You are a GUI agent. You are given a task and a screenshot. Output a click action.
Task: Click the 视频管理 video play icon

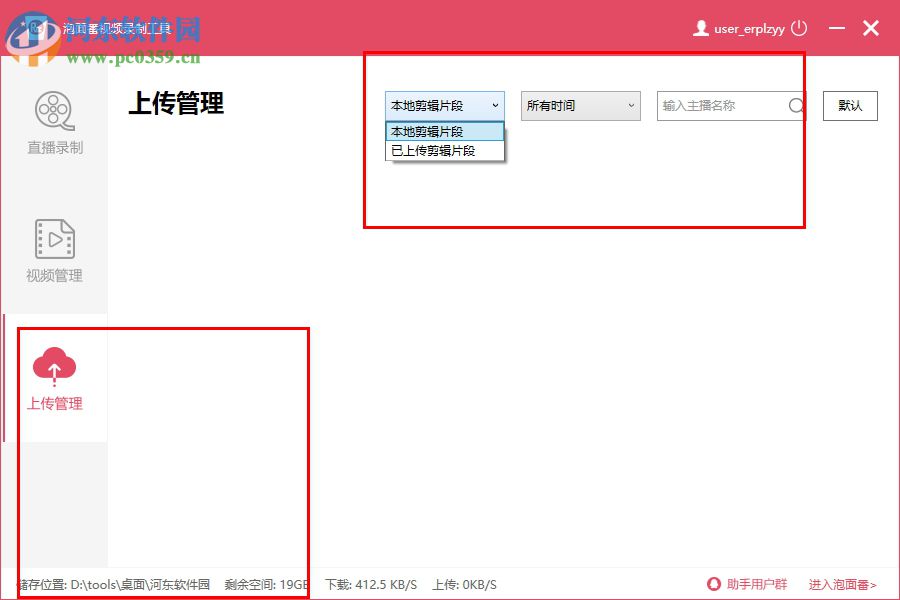(55, 240)
